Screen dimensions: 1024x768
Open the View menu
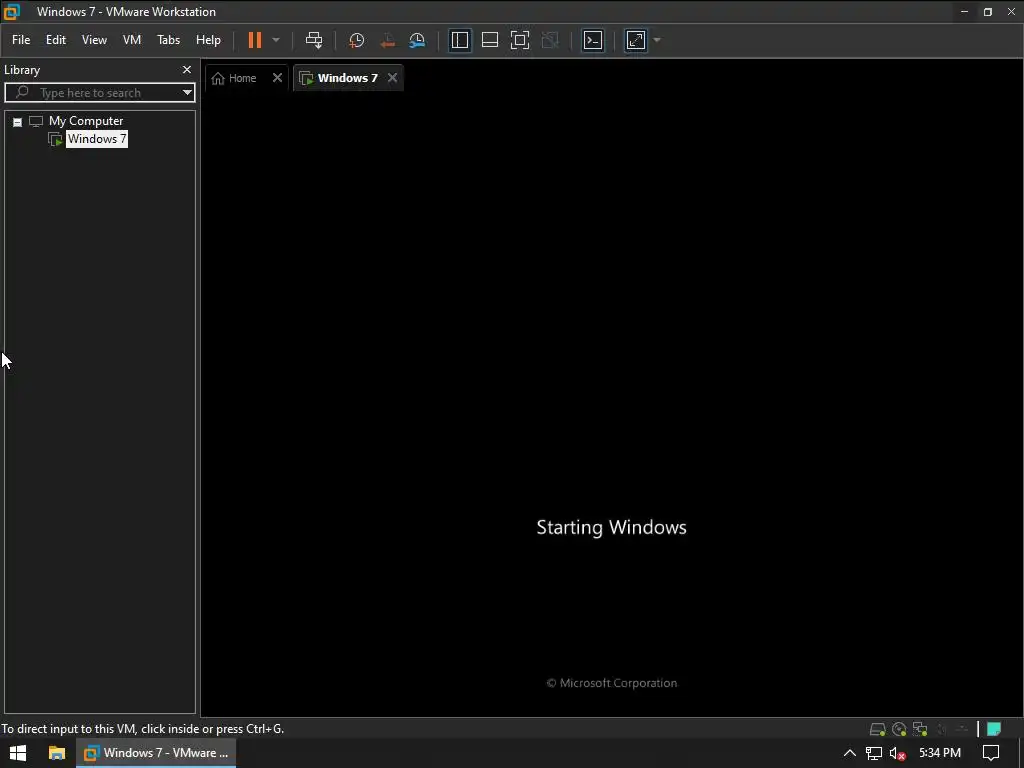coord(94,40)
